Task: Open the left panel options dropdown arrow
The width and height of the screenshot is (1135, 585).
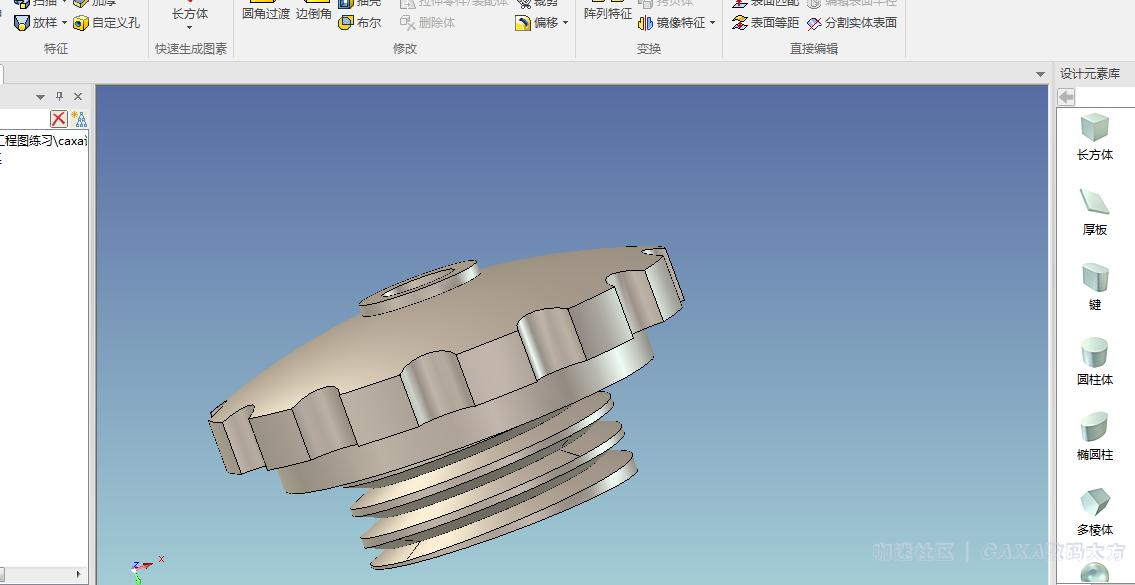Action: tap(41, 96)
